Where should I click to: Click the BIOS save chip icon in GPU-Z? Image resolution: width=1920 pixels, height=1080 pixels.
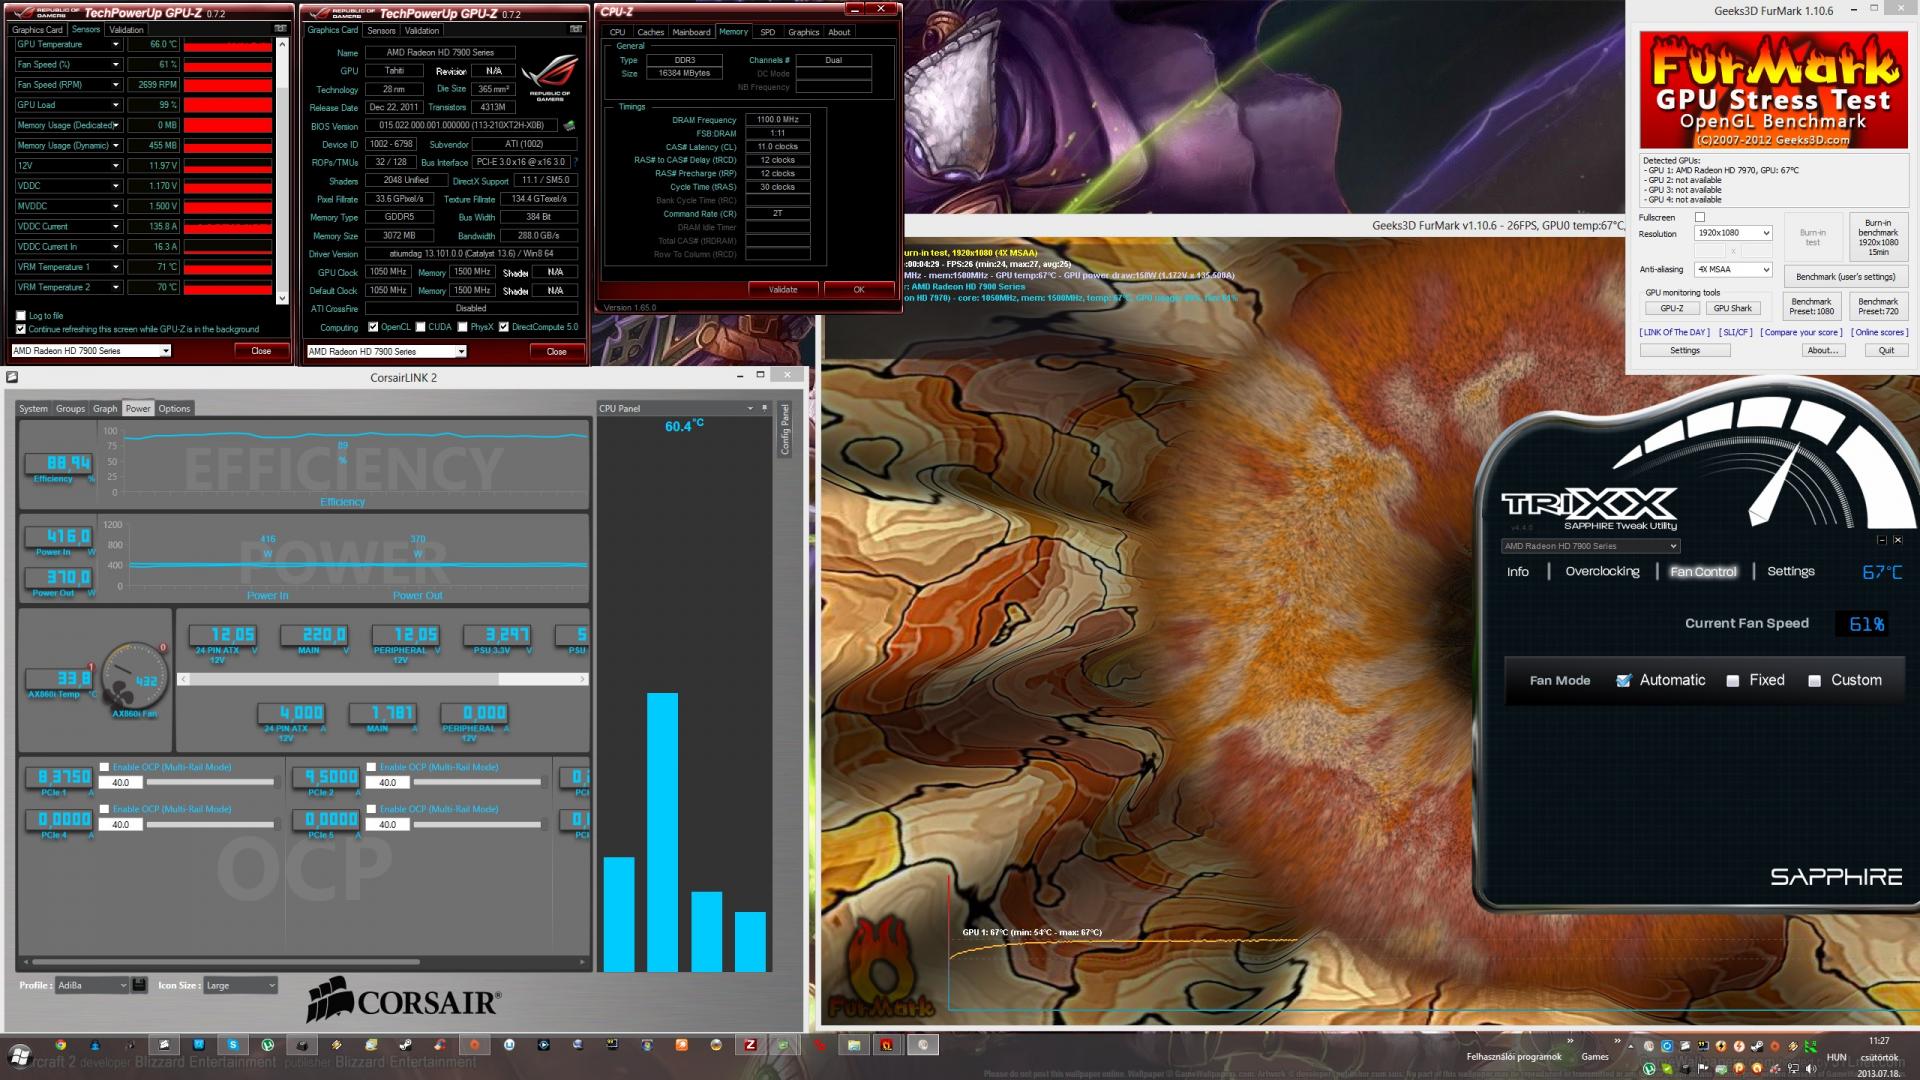569,126
